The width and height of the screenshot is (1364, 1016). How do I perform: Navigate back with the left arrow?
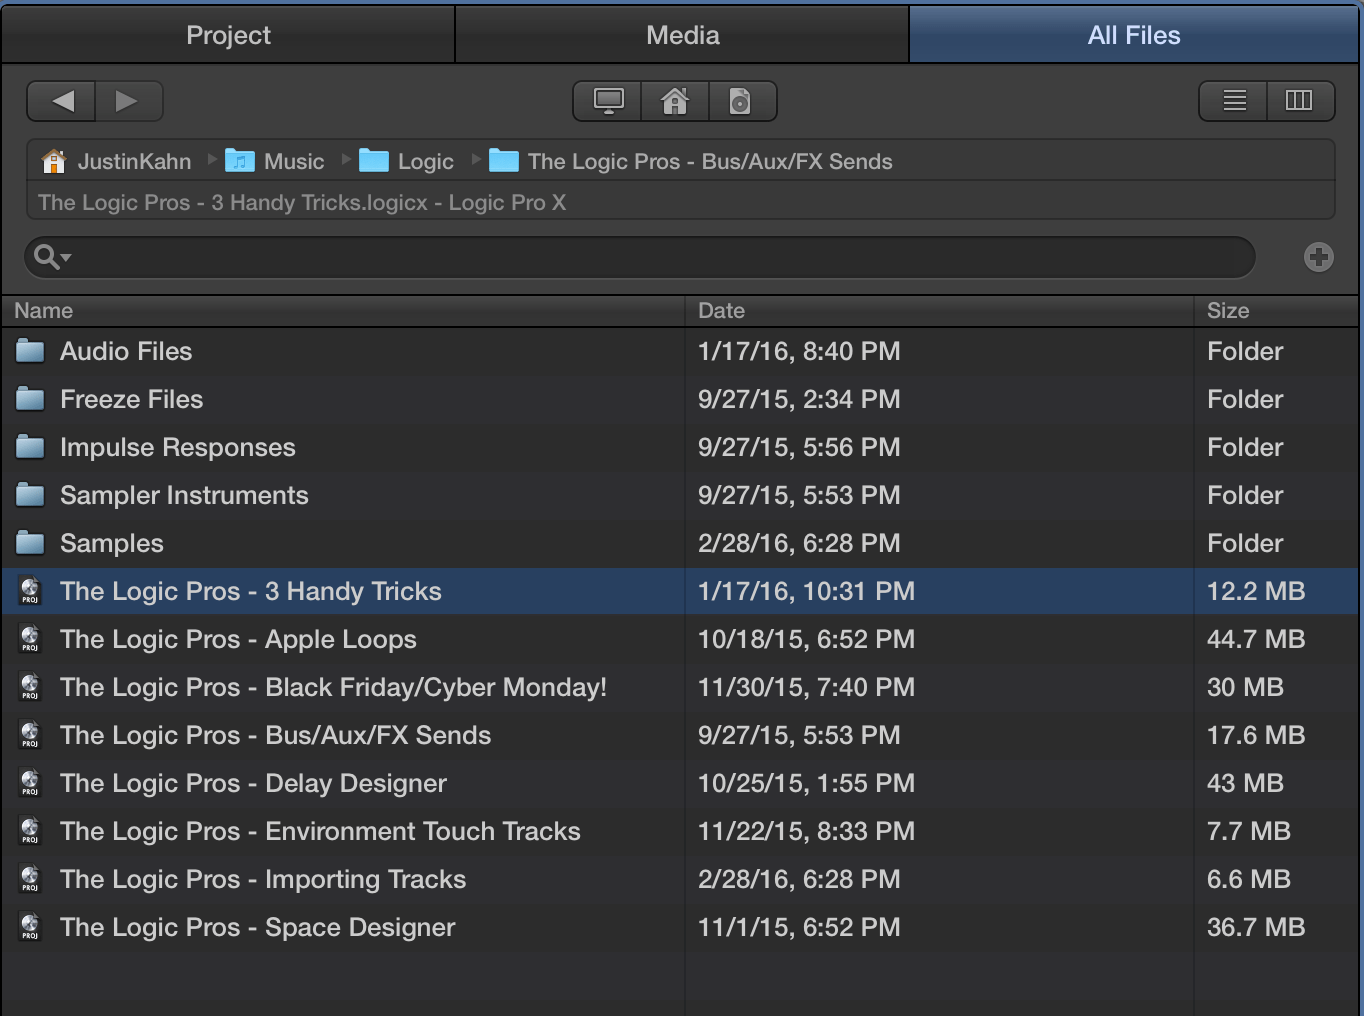[x=60, y=101]
